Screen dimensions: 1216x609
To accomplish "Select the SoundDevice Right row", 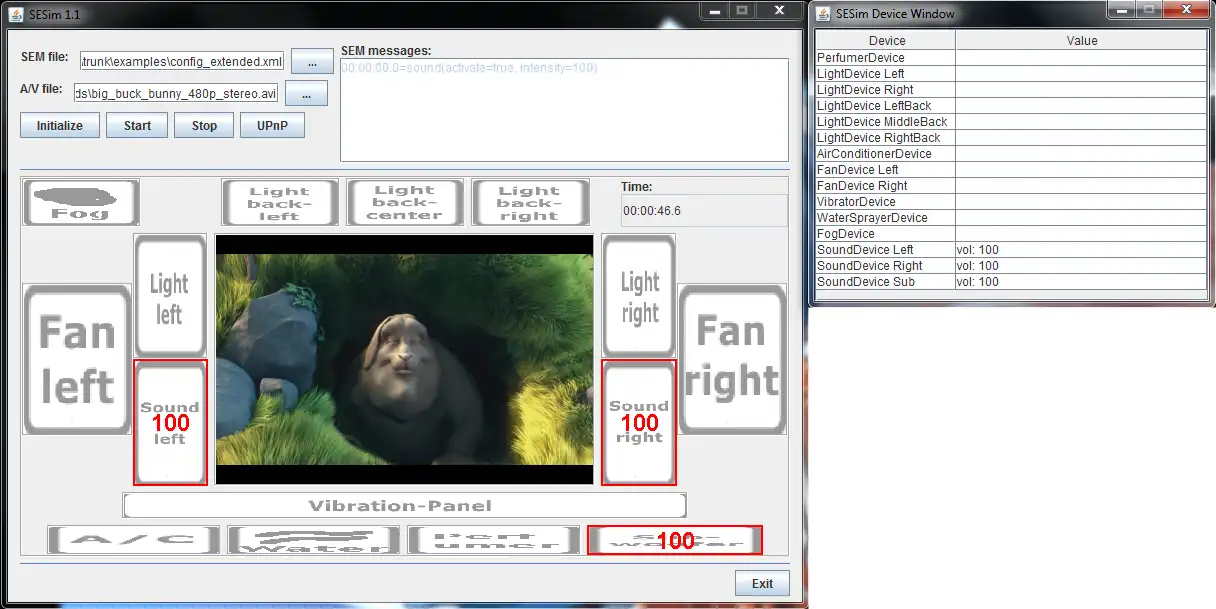I will [x=1012, y=266].
